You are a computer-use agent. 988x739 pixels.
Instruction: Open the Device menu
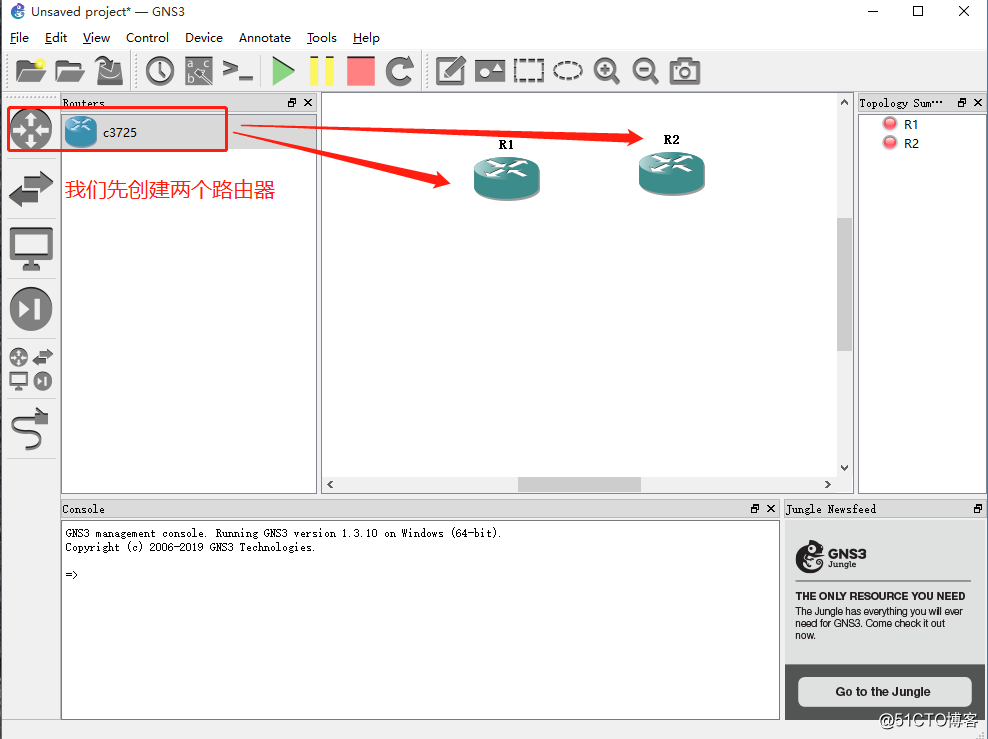204,38
